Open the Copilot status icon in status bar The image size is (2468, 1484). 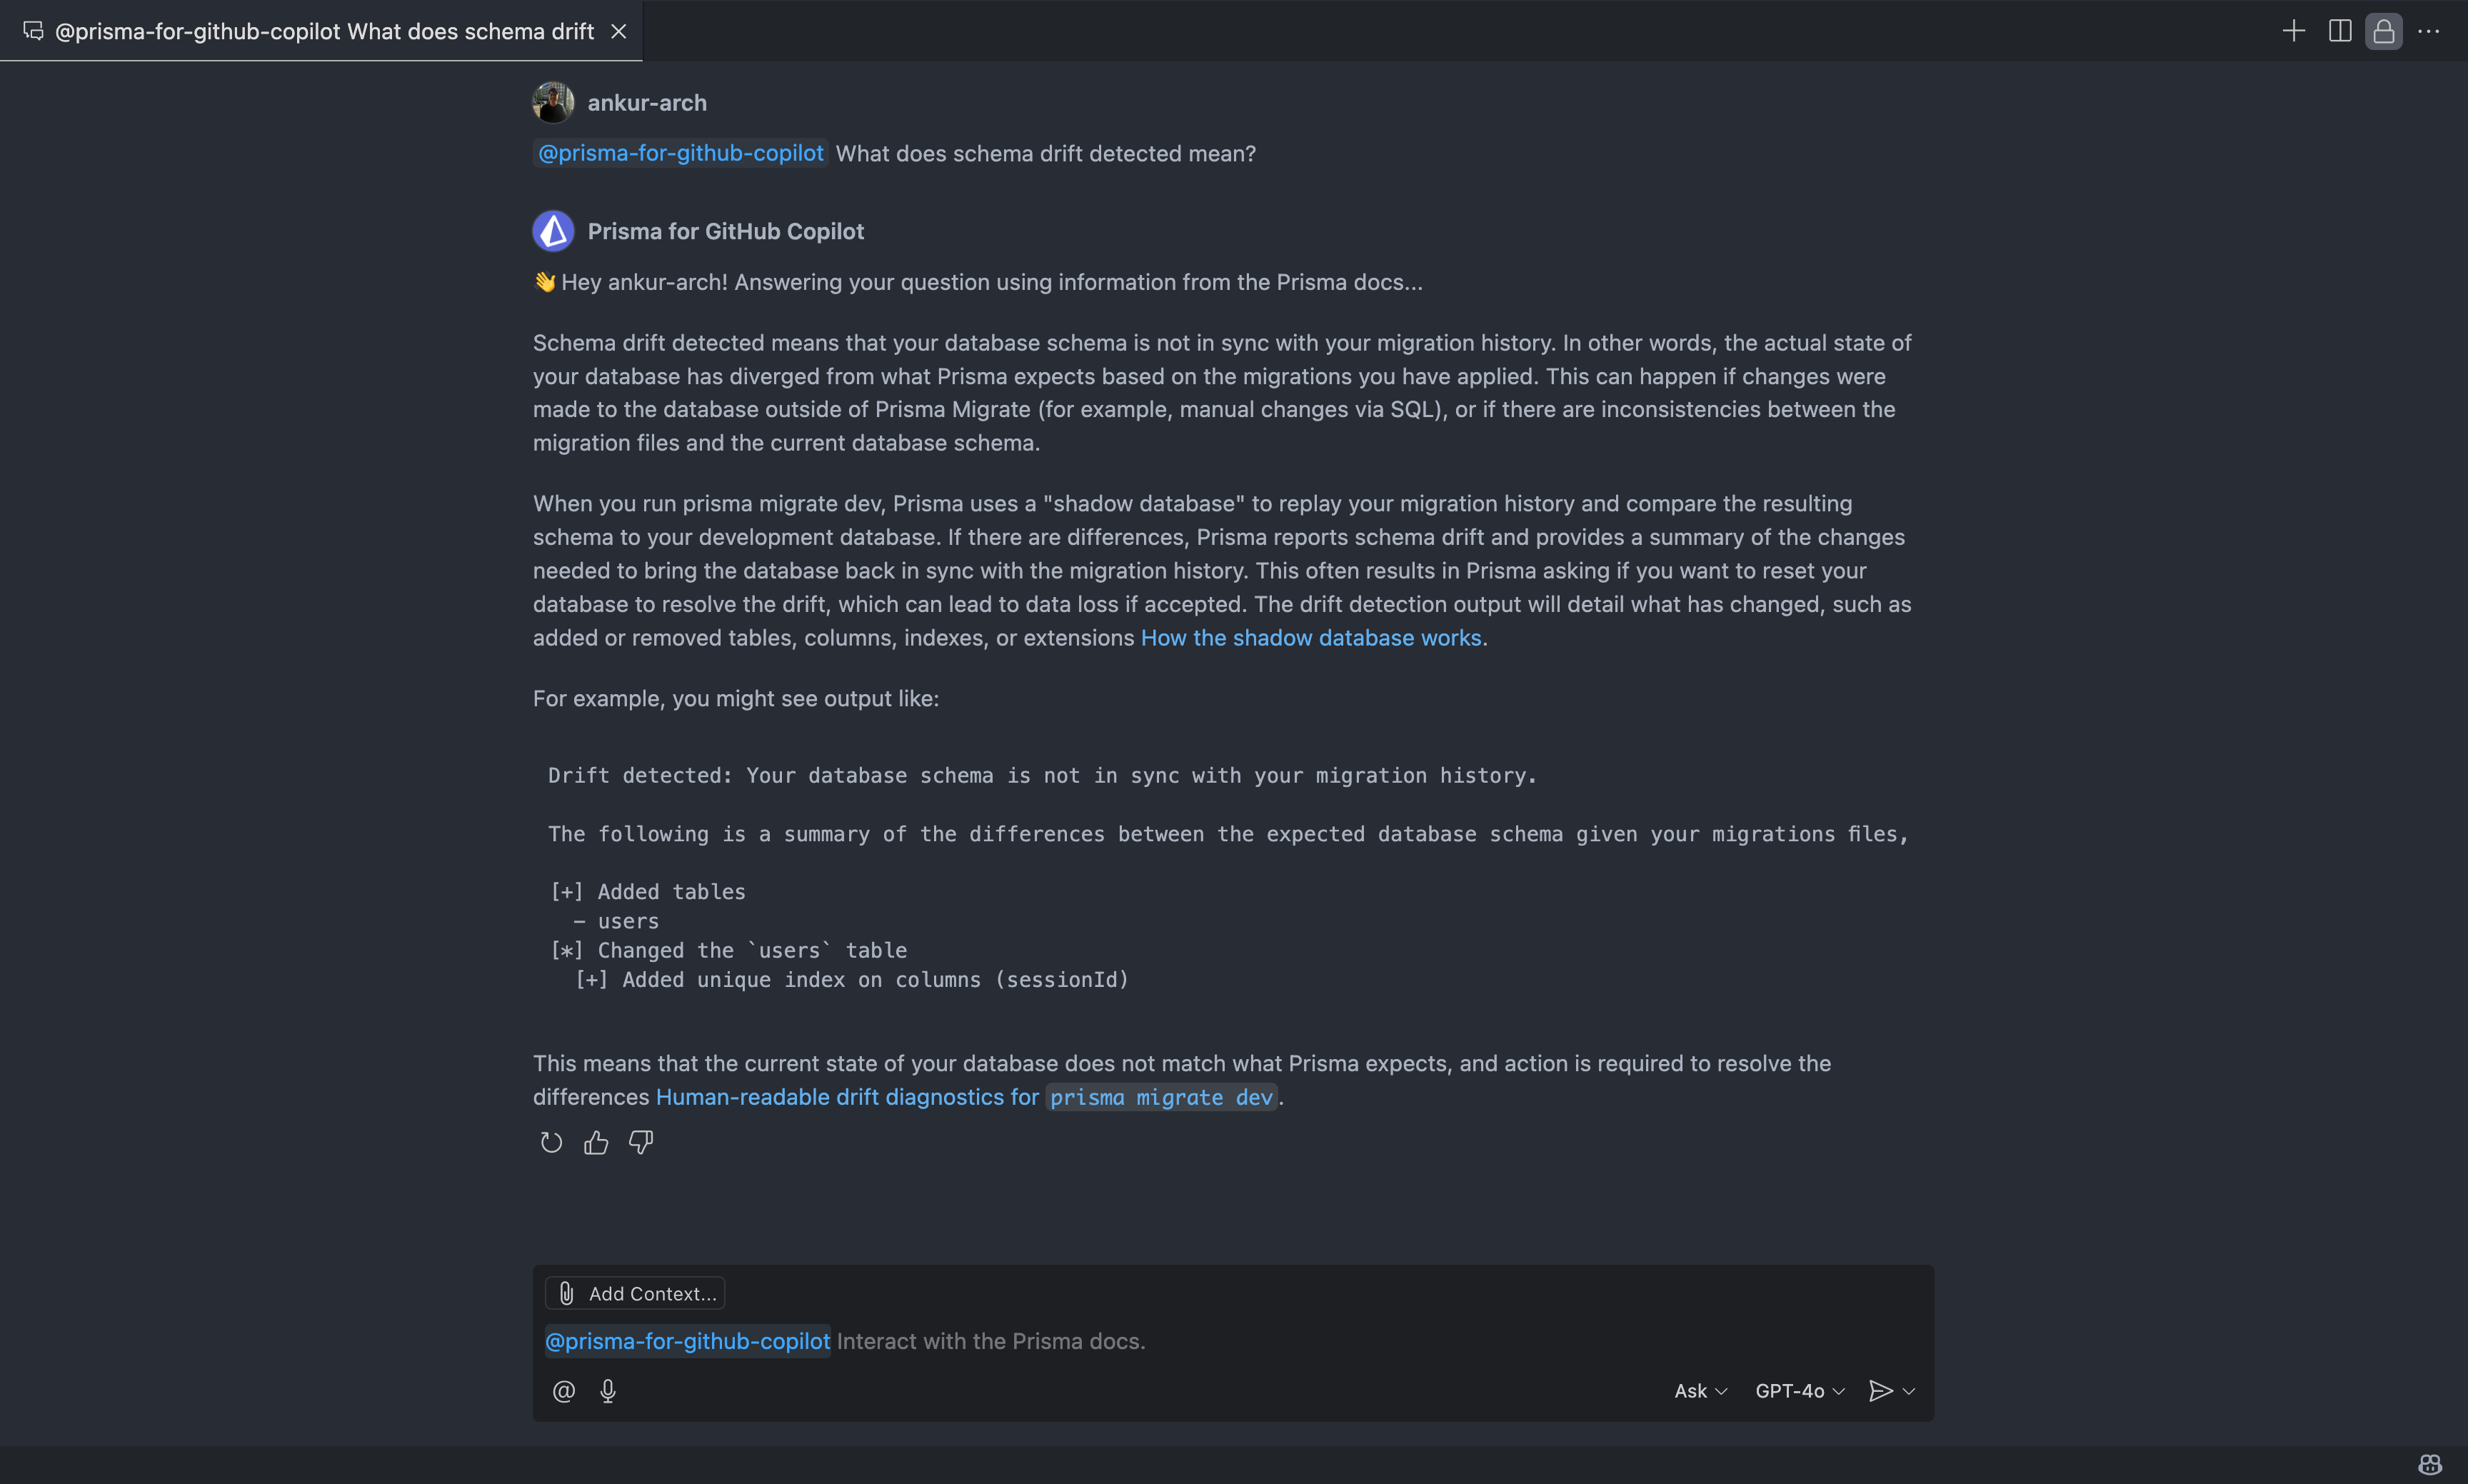point(2429,1464)
